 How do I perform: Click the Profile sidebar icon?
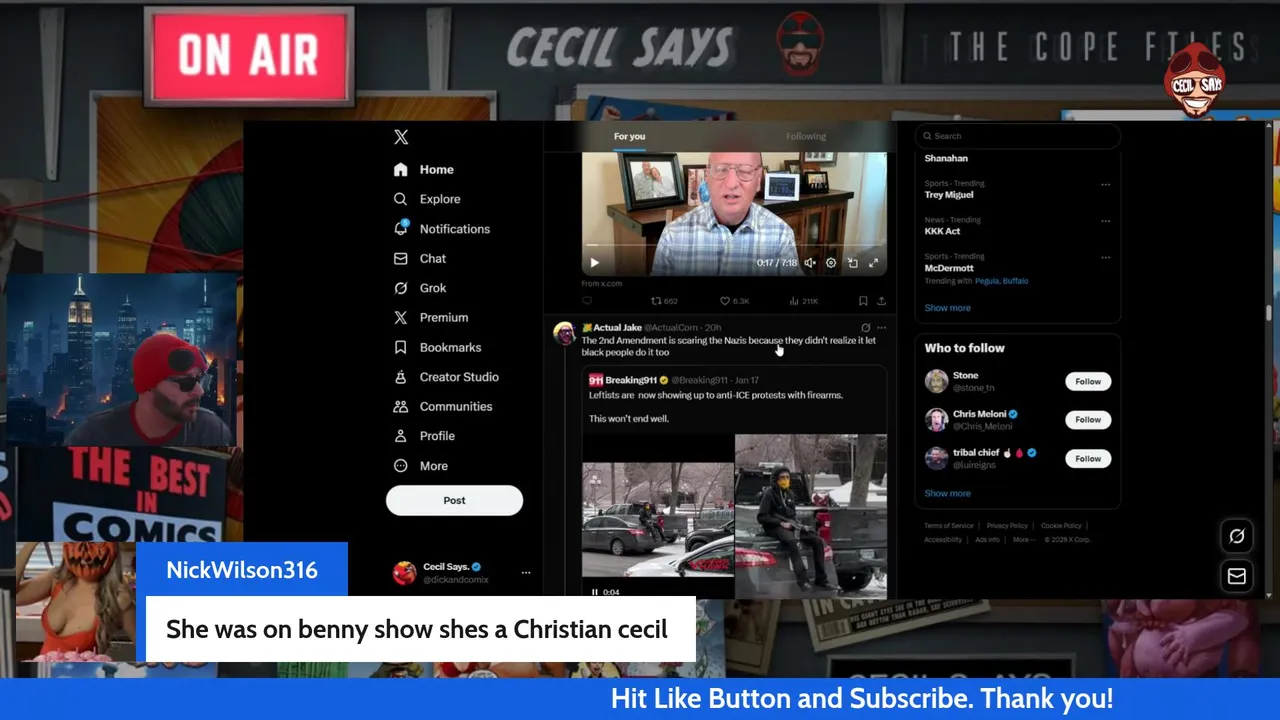coord(401,436)
